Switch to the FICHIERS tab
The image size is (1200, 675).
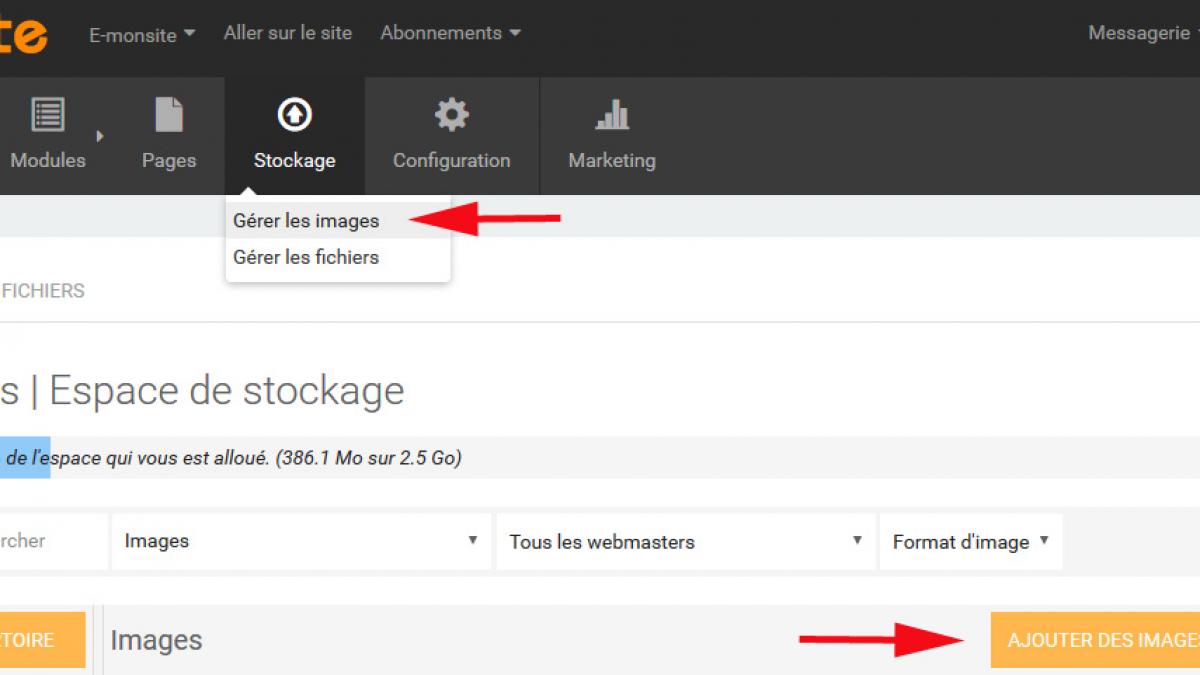(x=42, y=291)
